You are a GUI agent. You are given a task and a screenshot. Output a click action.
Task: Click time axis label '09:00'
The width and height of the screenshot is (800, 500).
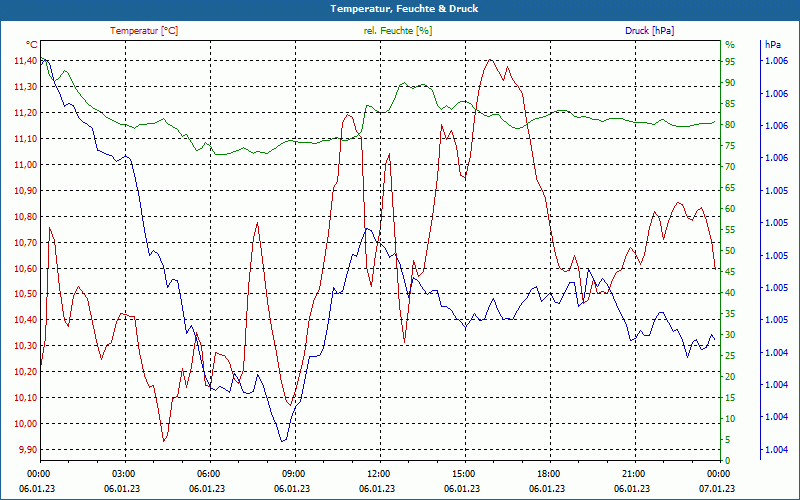click(292, 473)
